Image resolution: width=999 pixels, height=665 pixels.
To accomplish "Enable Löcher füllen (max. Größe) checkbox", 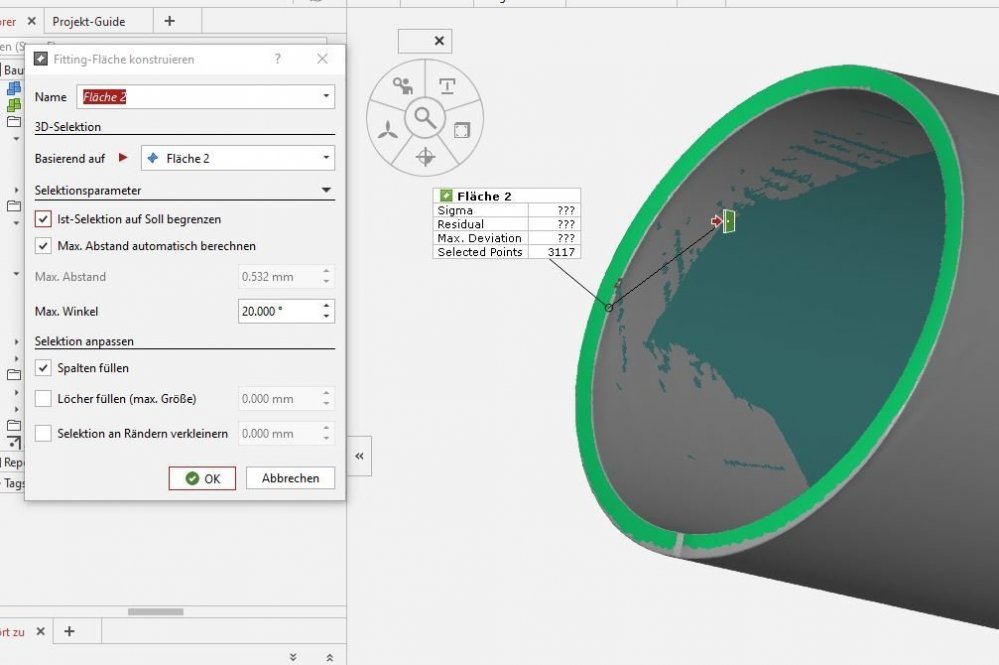I will tap(43, 399).
